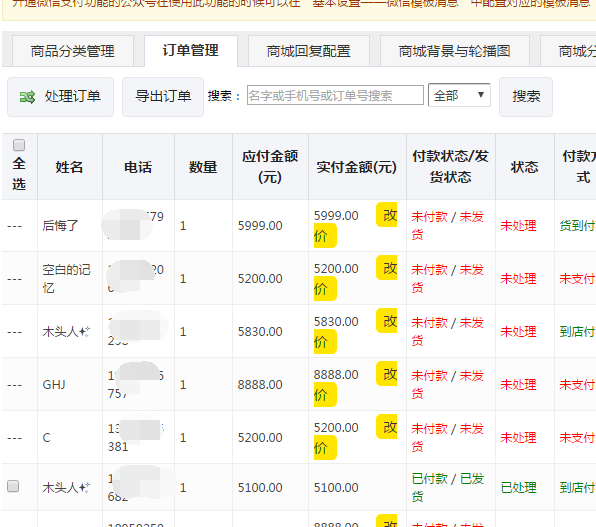The height and width of the screenshot is (527, 596).
Task: Click the green arrows icon beside 处理订单
Action: coord(27,97)
